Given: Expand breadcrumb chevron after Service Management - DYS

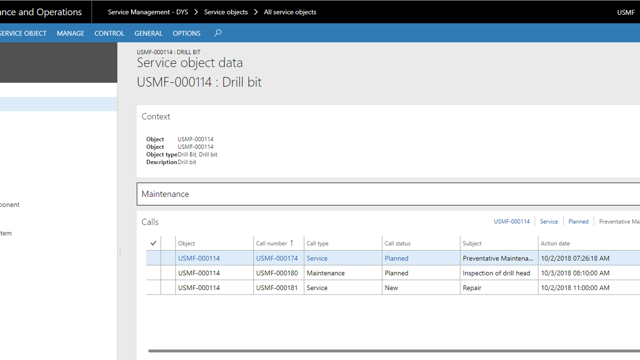Looking at the screenshot, I should [x=196, y=12].
